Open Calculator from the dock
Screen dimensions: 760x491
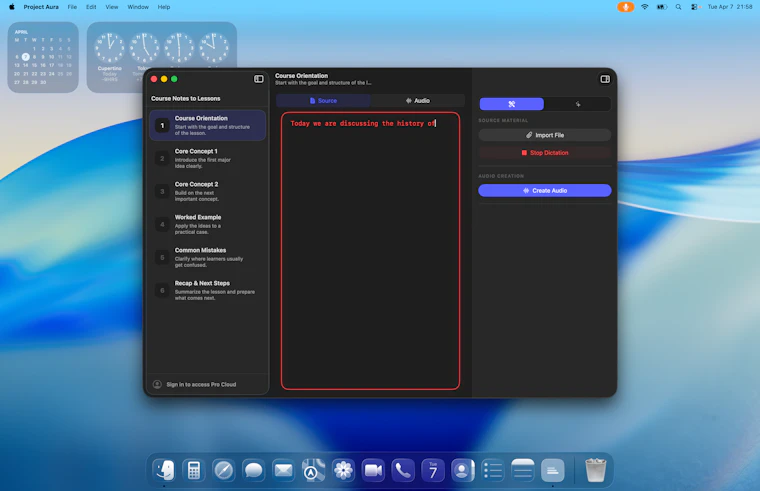194,470
